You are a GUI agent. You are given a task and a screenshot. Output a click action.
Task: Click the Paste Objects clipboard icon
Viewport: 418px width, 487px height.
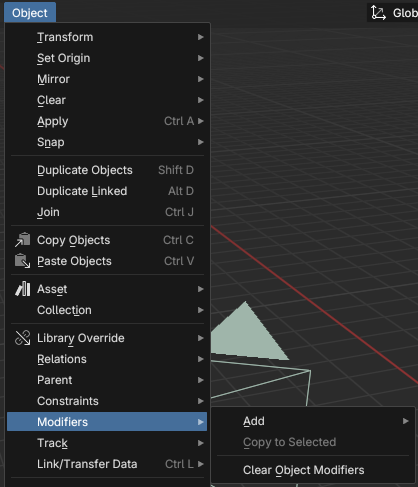(22, 261)
